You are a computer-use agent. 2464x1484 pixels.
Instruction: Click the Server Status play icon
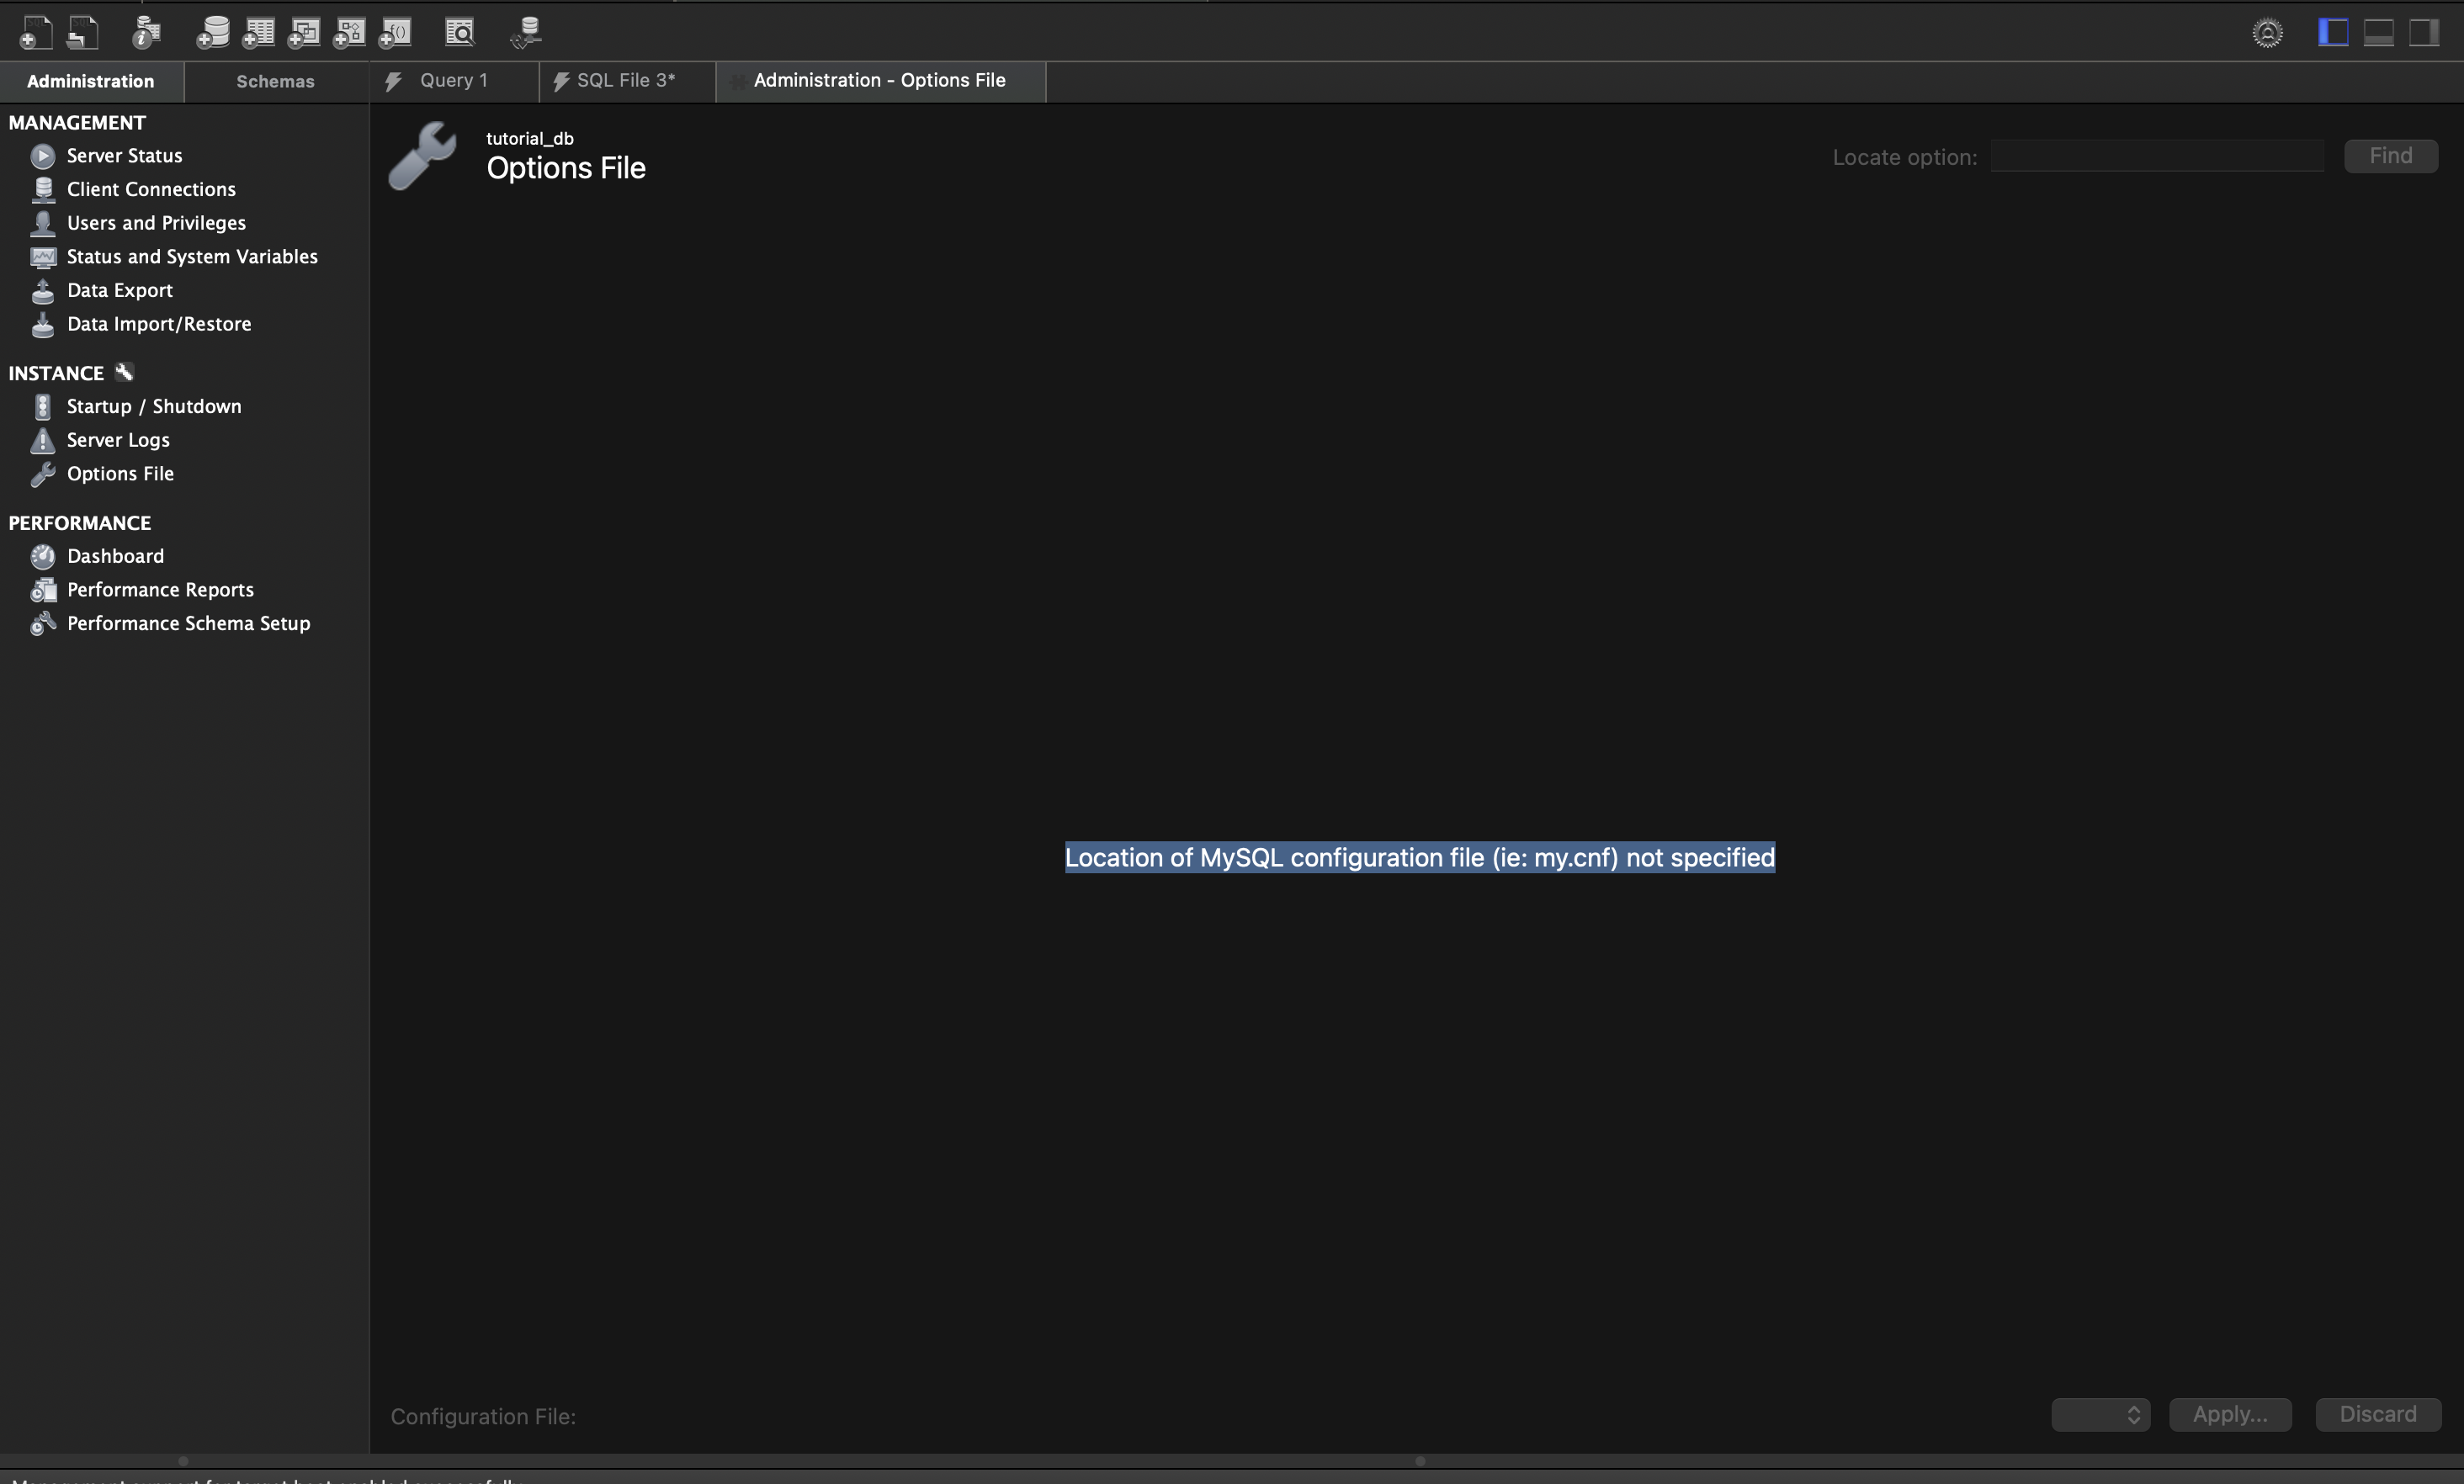click(x=42, y=156)
